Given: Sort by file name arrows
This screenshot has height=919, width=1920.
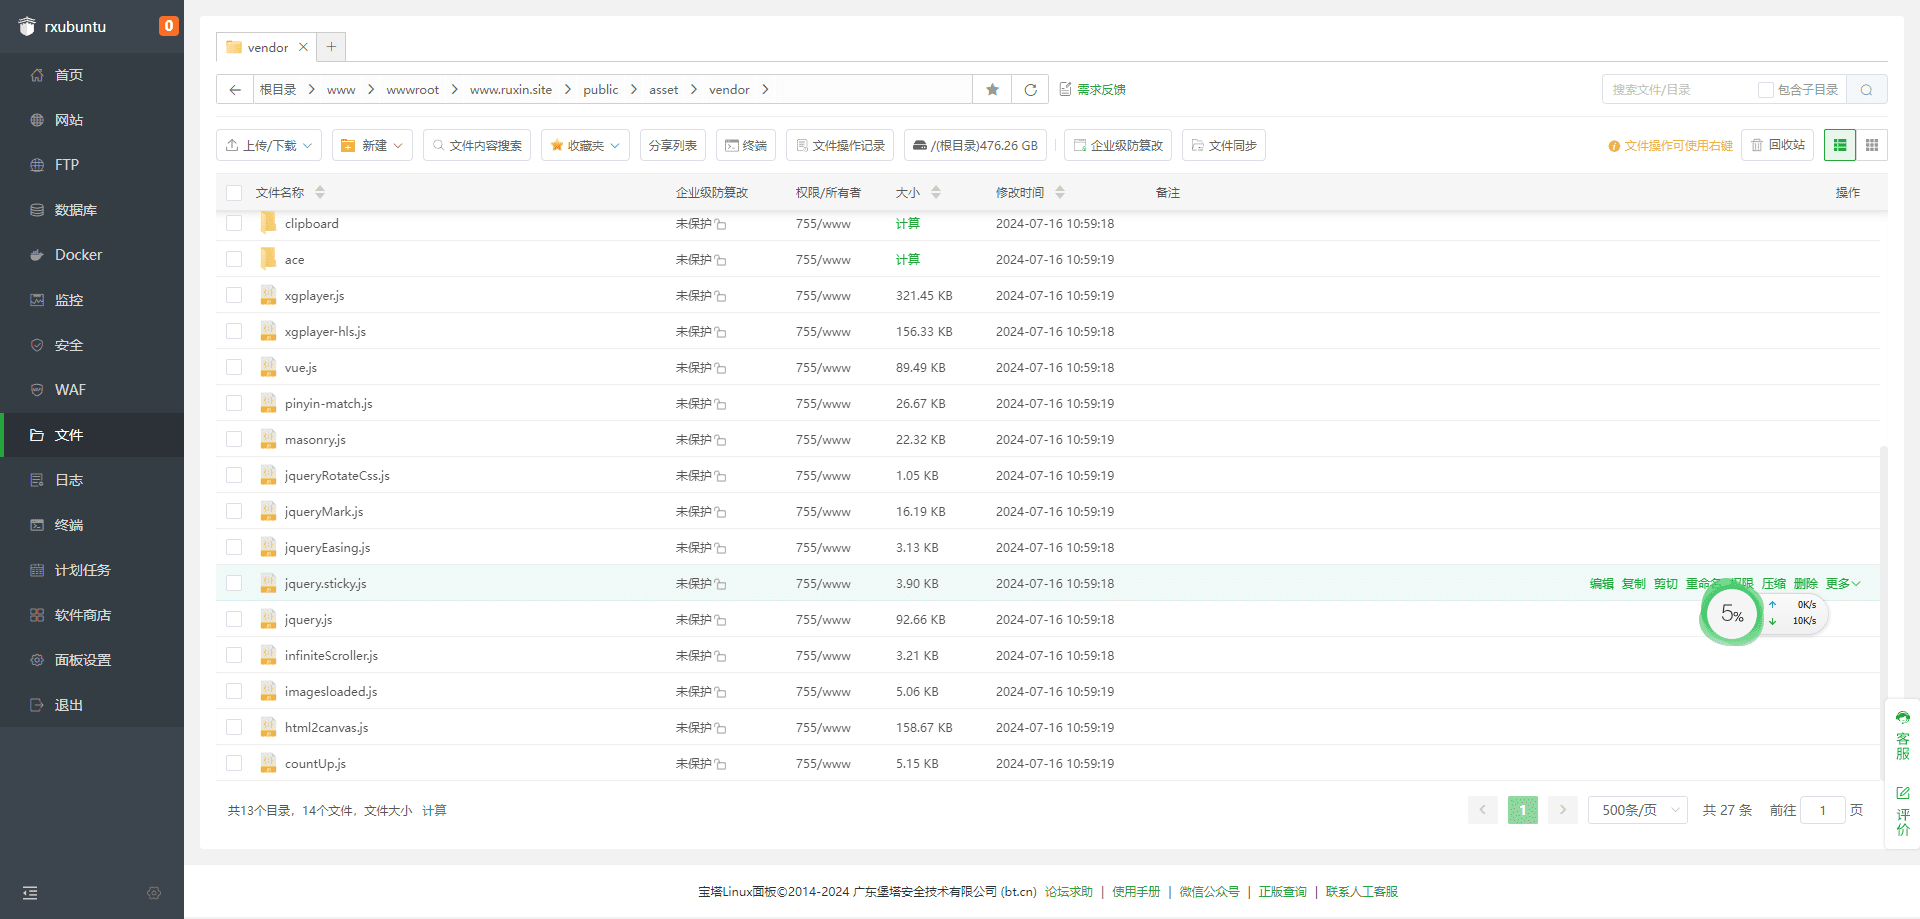Looking at the screenshot, I should [320, 192].
